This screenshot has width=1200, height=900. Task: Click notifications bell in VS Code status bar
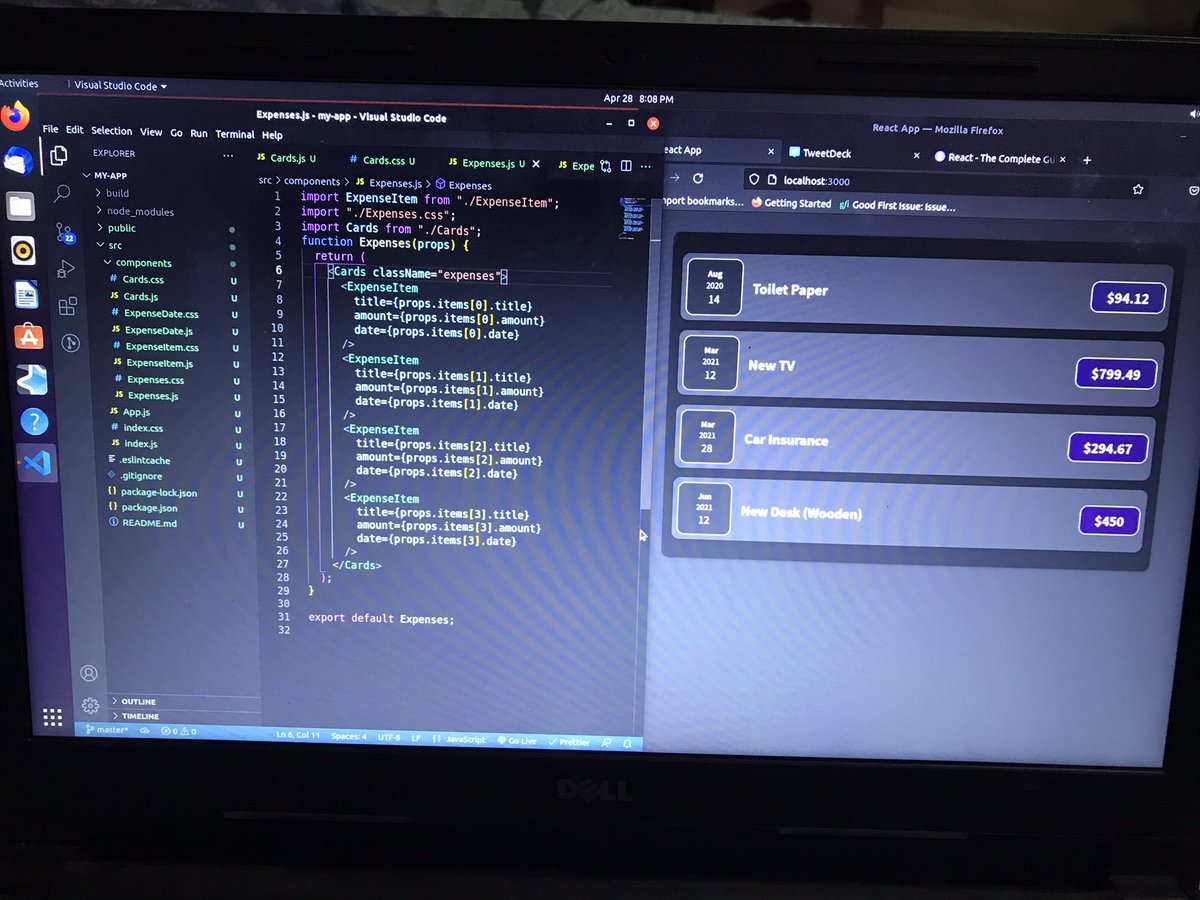[627, 743]
